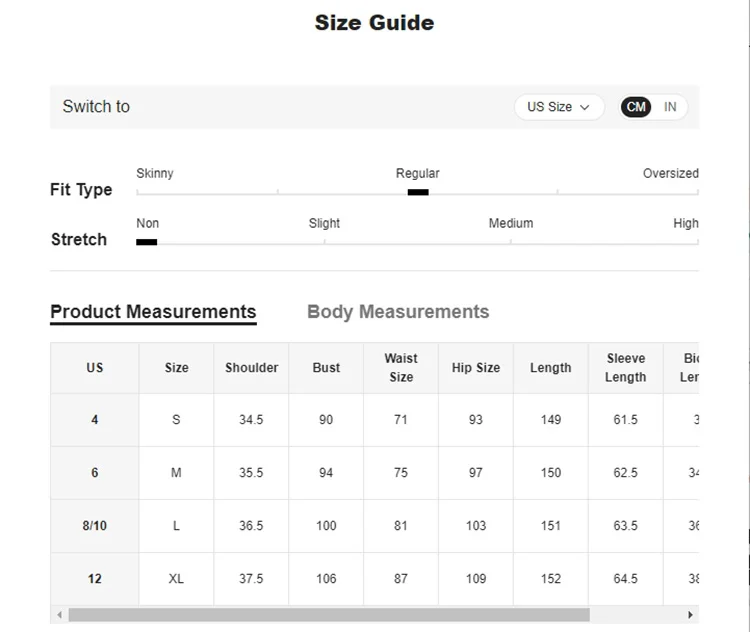The width and height of the screenshot is (750, 632).
Task: Click sleeve length value 61.5
Action: pyautogui.click(x=626, y=420)
